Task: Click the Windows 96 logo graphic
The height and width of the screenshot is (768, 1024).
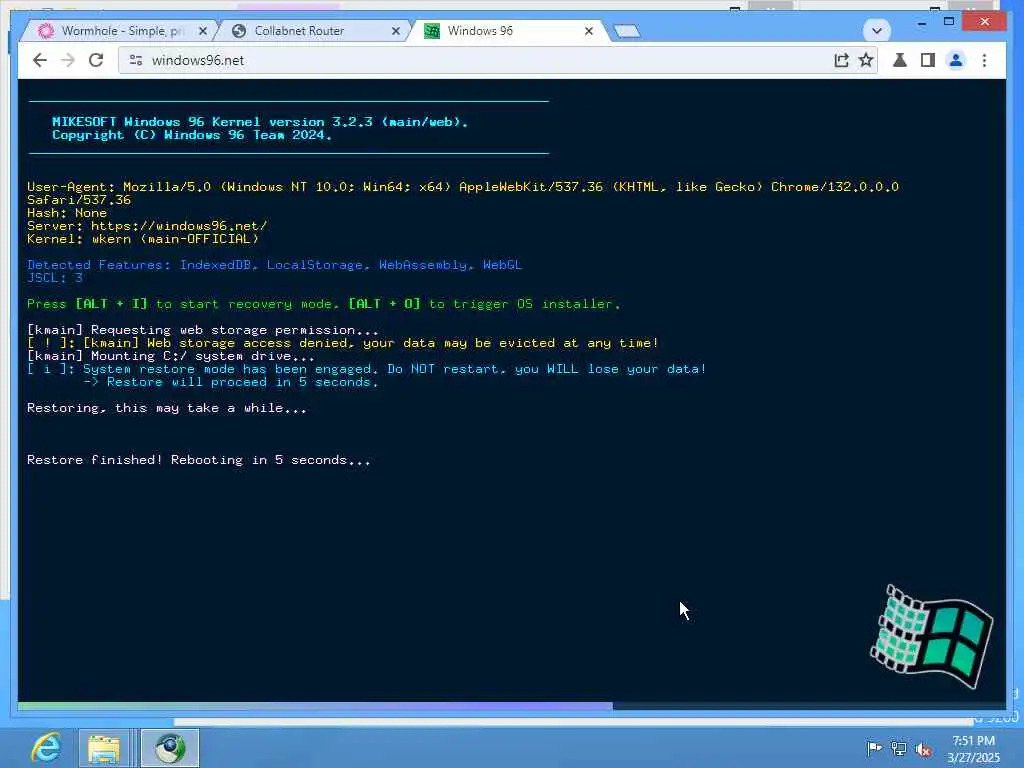Action: pyautogui.click(x=932, y=637)
